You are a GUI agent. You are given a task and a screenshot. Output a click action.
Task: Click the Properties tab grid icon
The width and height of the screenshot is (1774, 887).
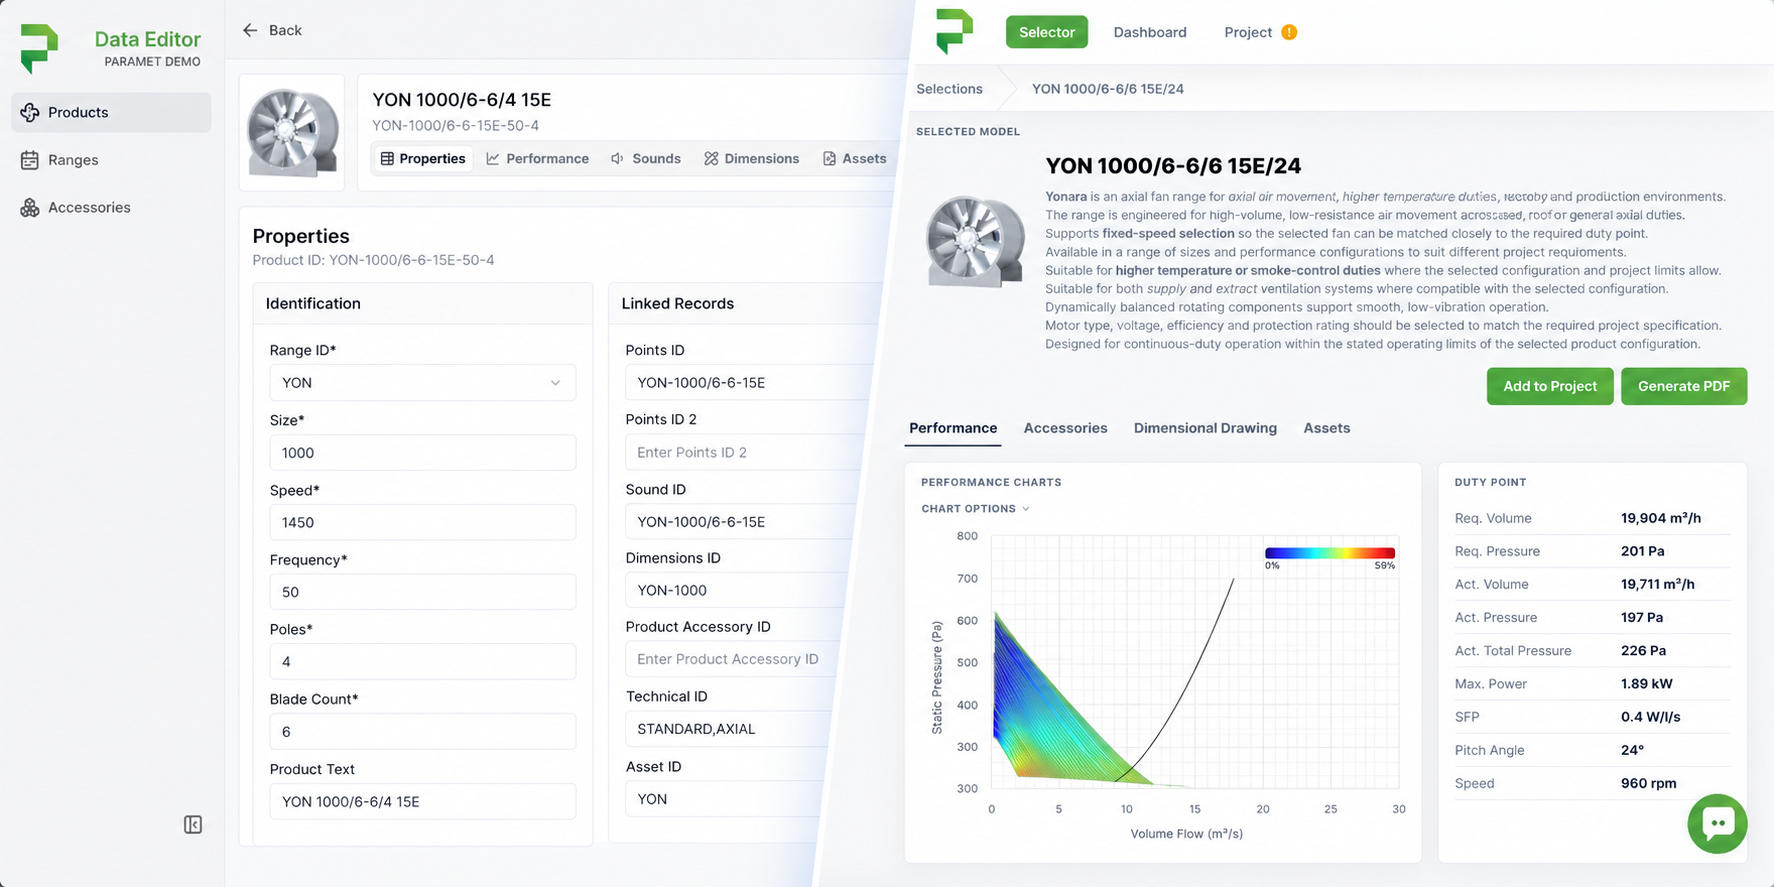pos(387,158)
